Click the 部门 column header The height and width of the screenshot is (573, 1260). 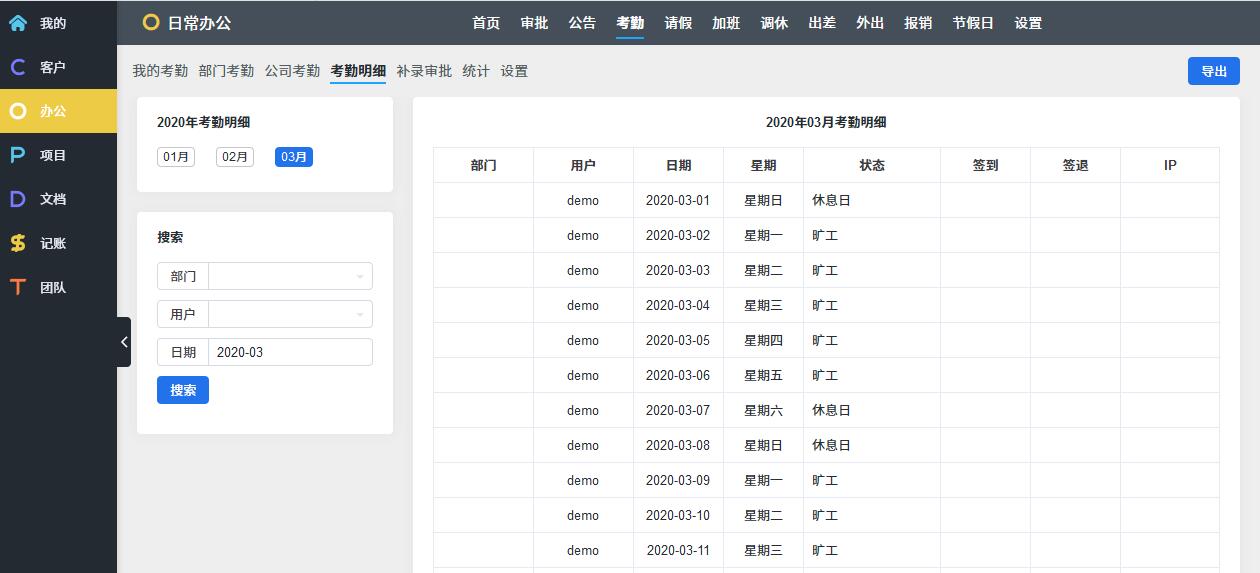[483, 165]
